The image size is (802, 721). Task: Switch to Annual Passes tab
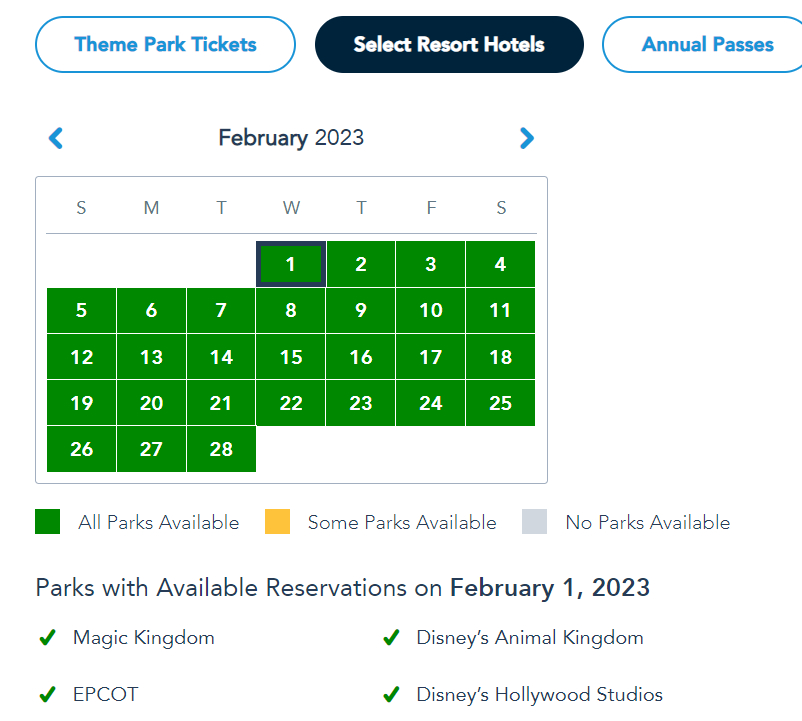[x=707, y=45]
